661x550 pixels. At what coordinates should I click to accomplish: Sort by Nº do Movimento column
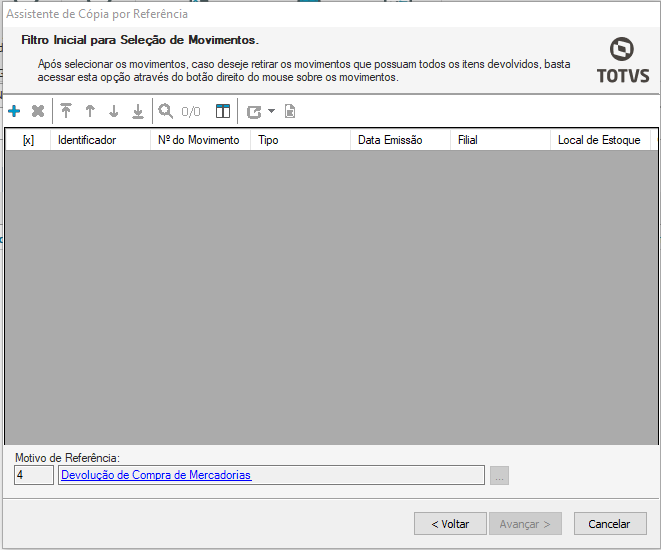coord(199,140)
